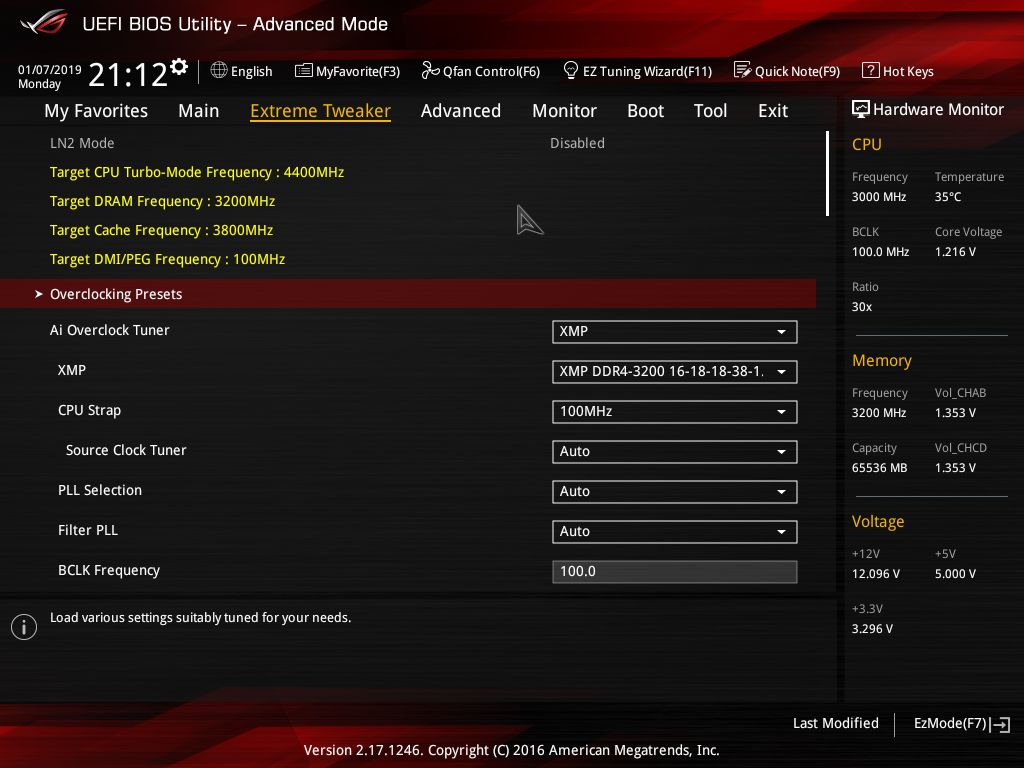Viewport: 1024px width, 768px height.
Task: Show the Hot Keys list
Action: [x=898, y=71]
